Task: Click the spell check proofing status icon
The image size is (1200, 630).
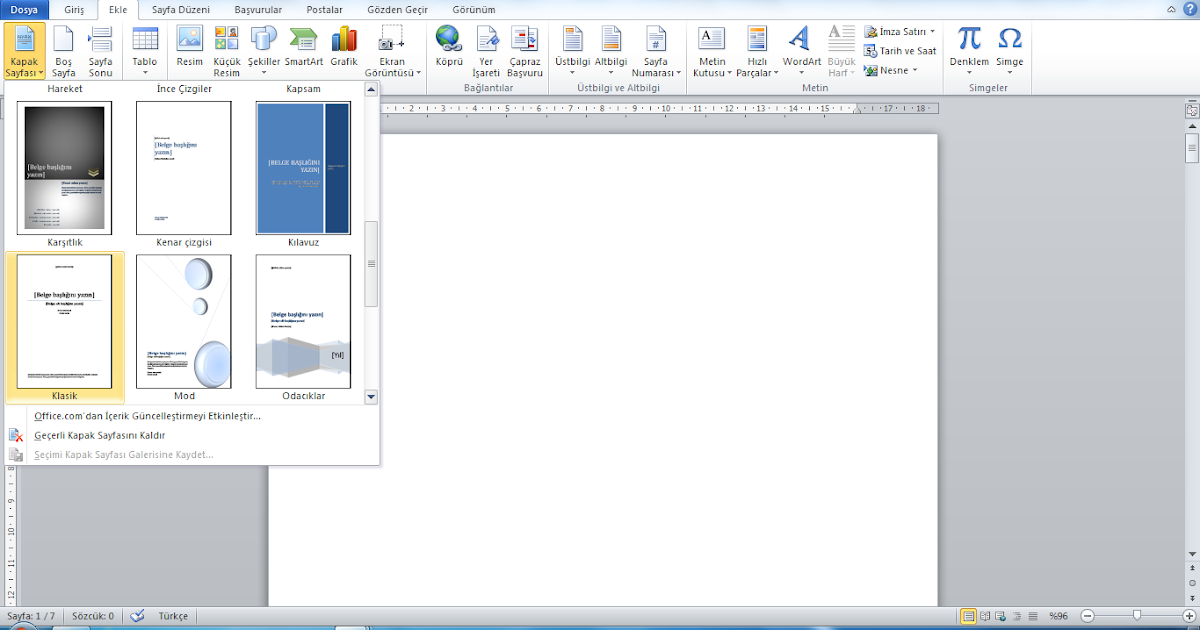Action: coord(138,616)
